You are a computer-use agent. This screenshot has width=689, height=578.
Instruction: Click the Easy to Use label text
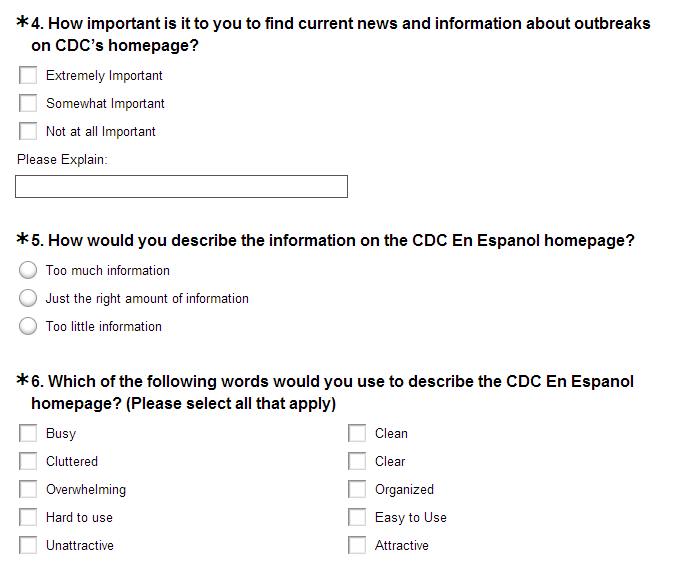(x=411, y=518)
